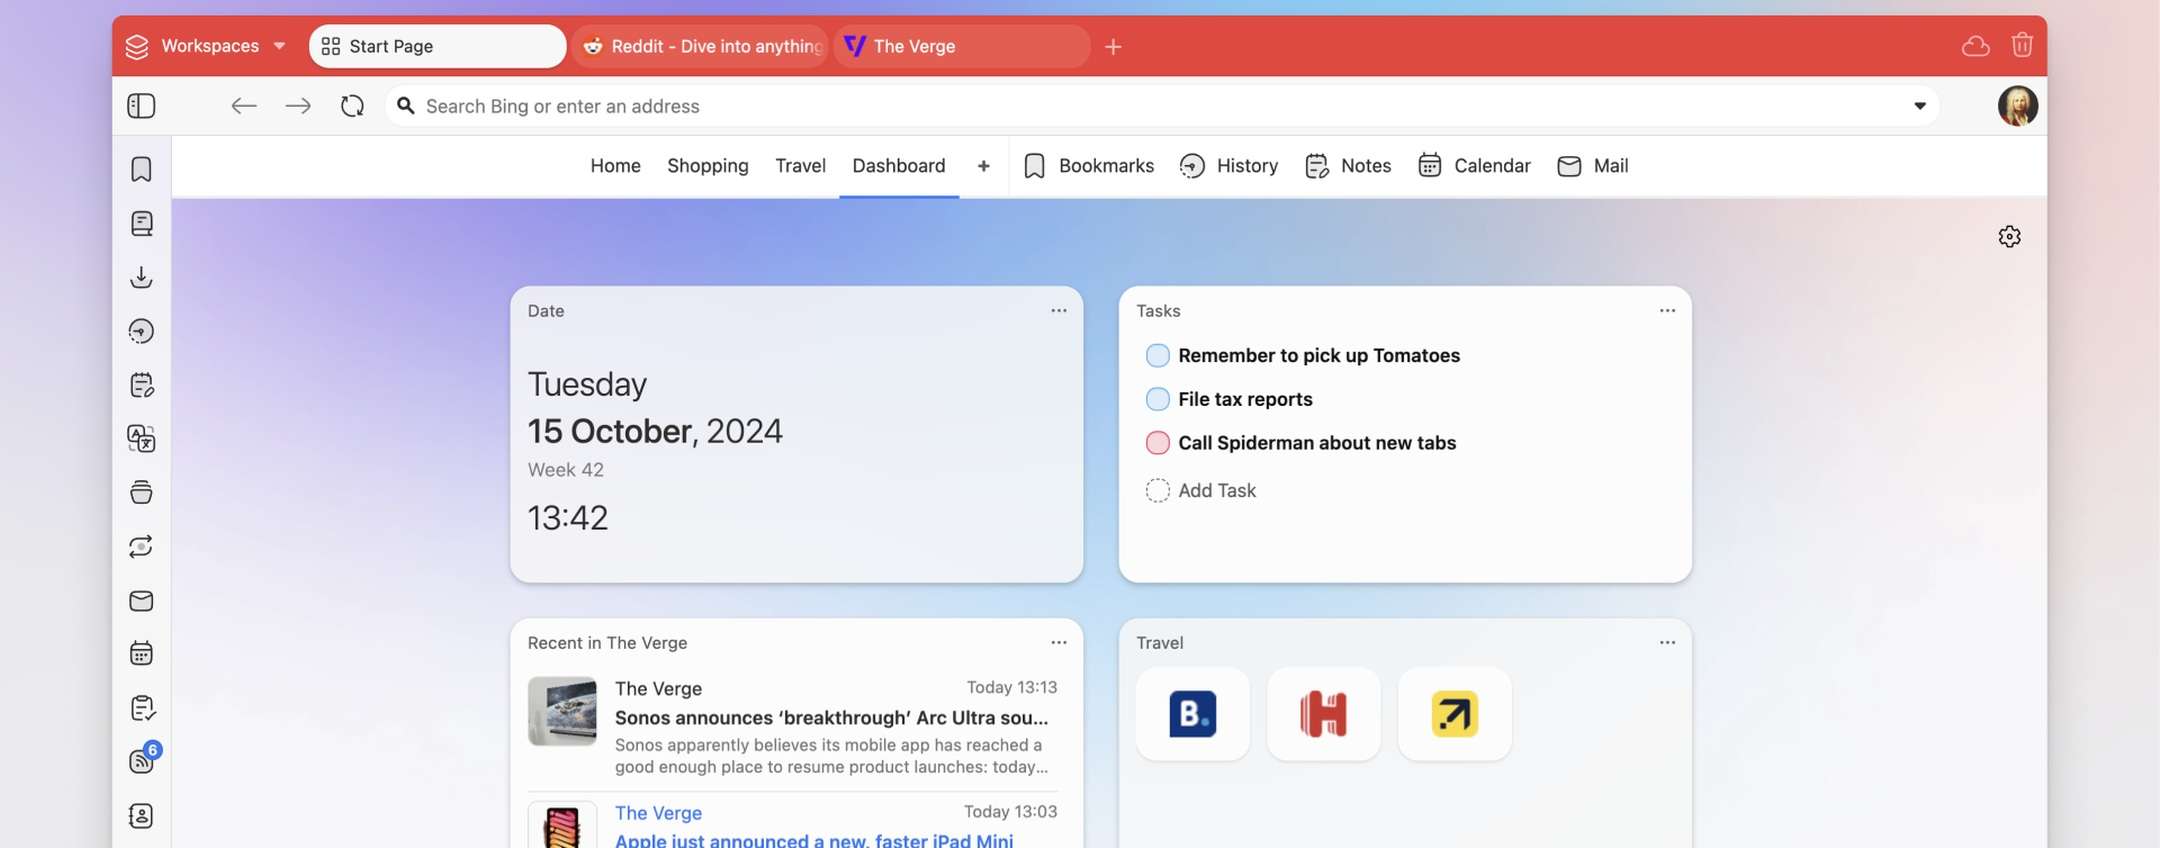Go back to previous page
Screen dimensions: 2160x848
click(x=244, y=106)
